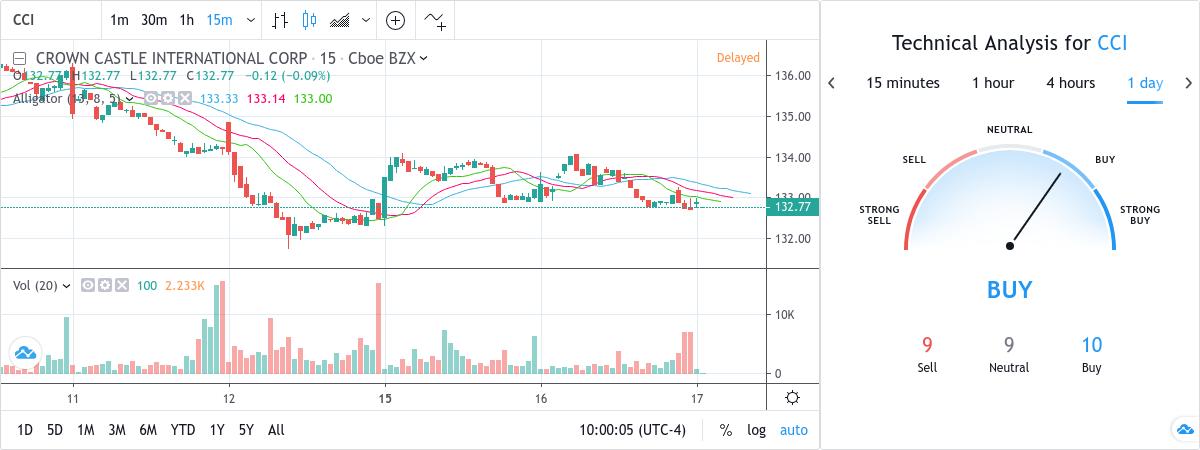Switch analysis to 1 day tab
Viewport: 1200px width, 450px height.
pyautogui.click(x=1145, y=83)
